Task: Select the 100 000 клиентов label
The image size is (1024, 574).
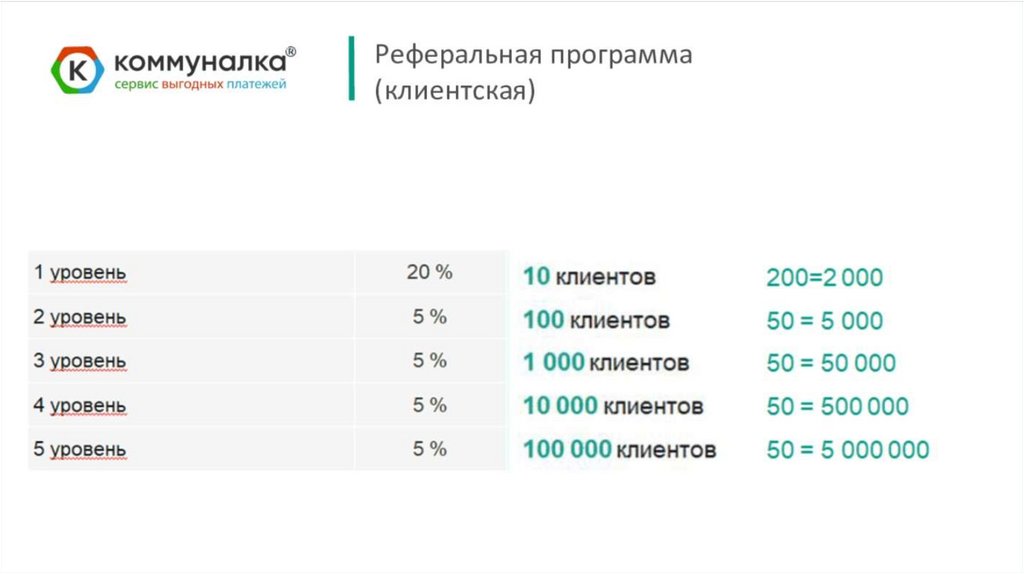Action: point(619,449)
